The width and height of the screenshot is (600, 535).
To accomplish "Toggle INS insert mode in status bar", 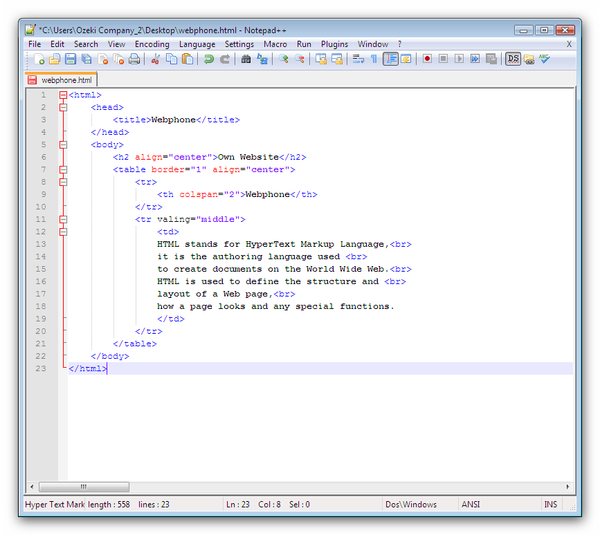I will (551, 504).
